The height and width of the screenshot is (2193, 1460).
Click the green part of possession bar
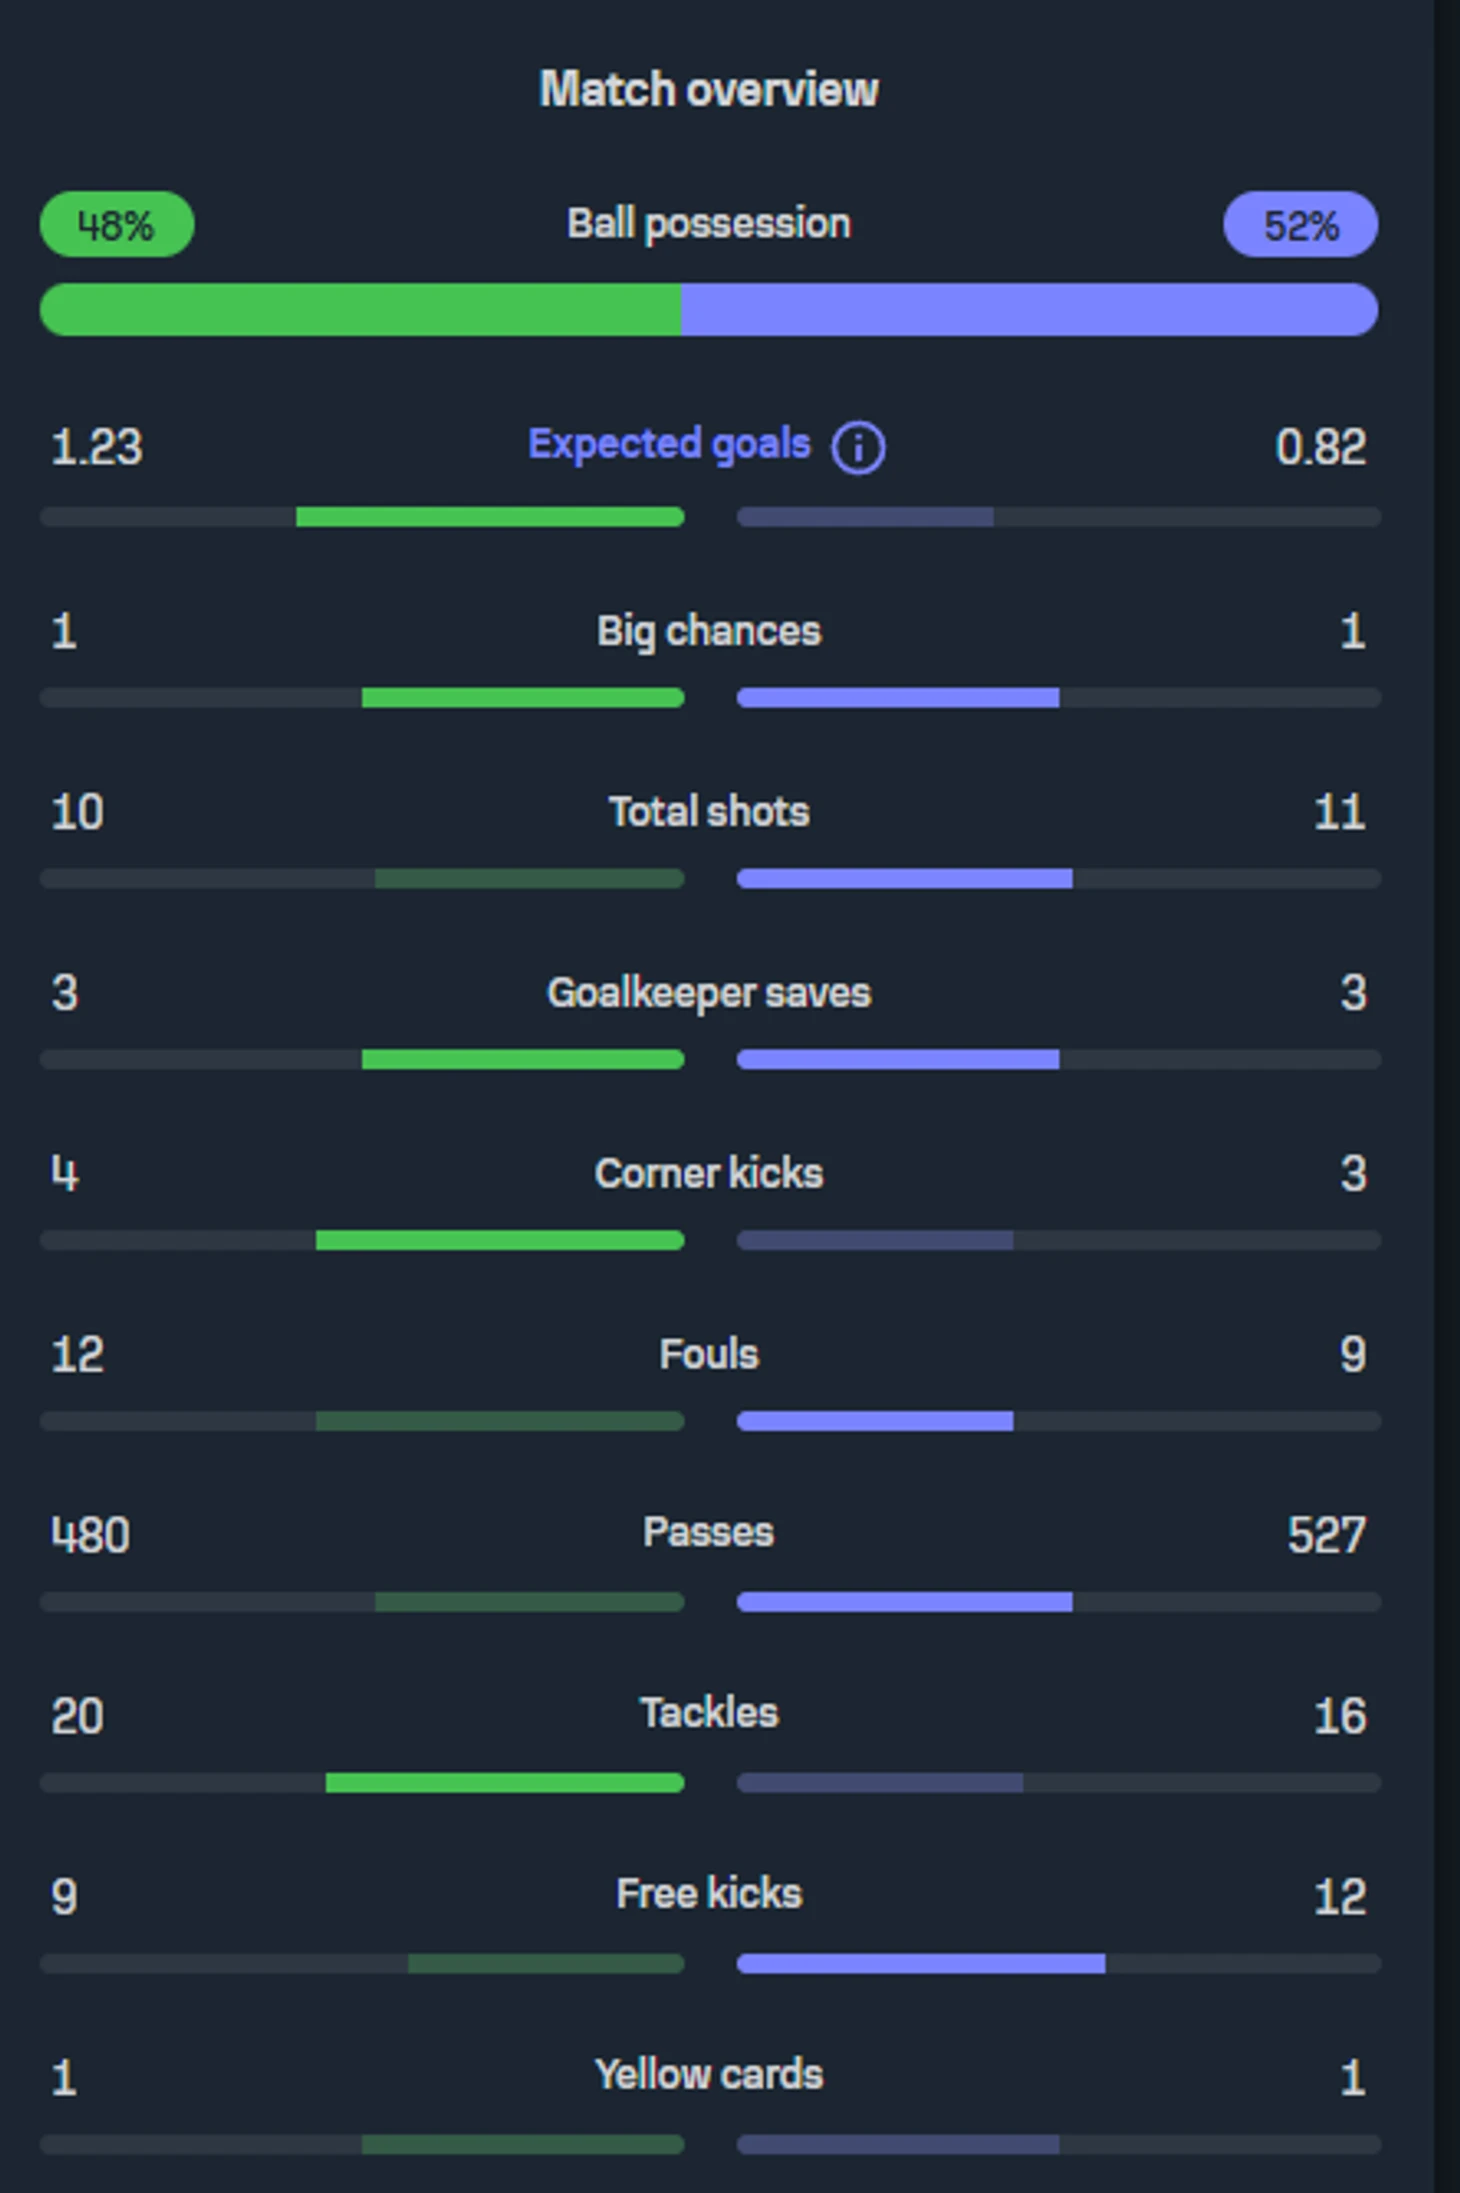tap(360, 310)
